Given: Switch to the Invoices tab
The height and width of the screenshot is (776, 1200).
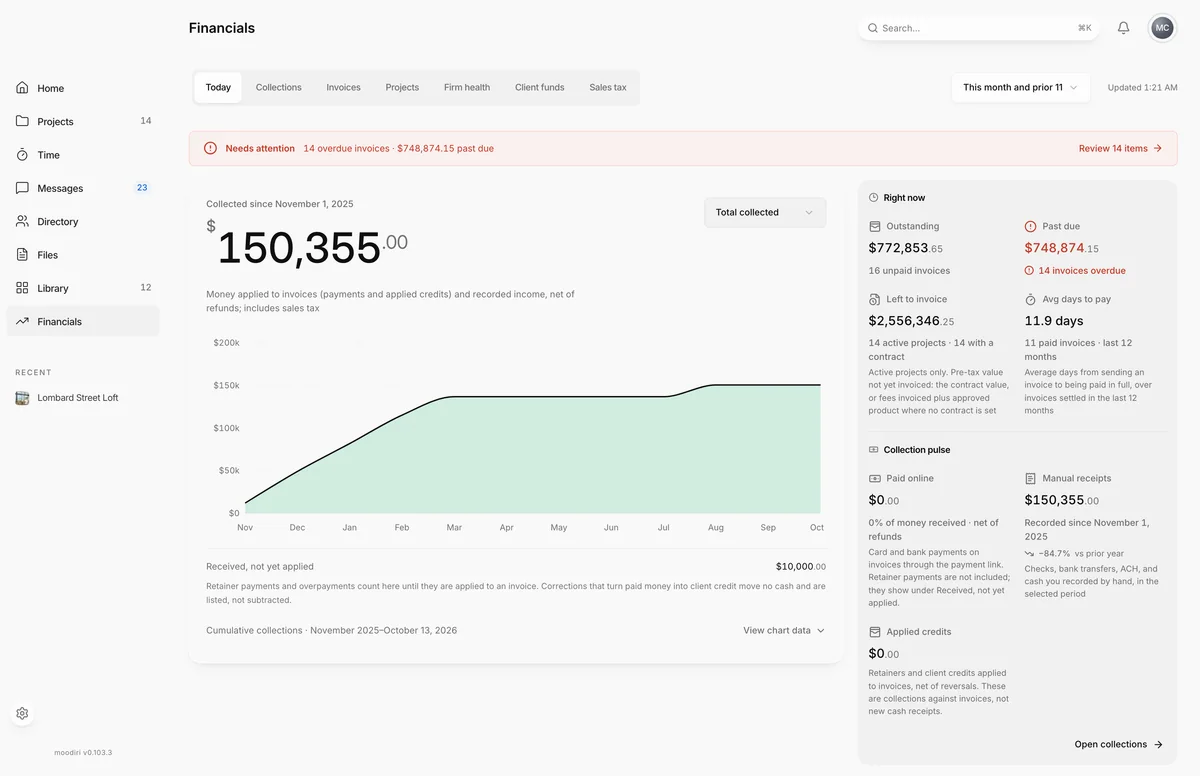Looking at the screenshot, I should [x=343, y=87].
